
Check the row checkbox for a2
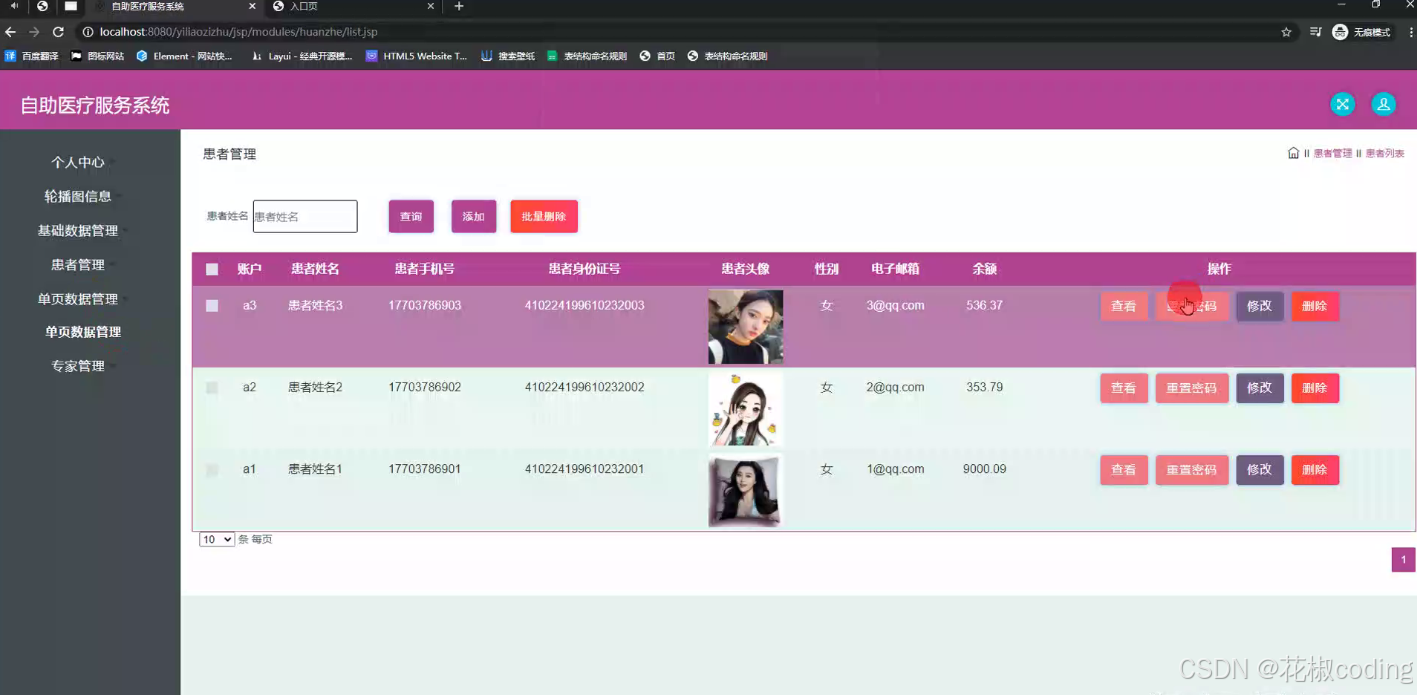click(212, 387)
